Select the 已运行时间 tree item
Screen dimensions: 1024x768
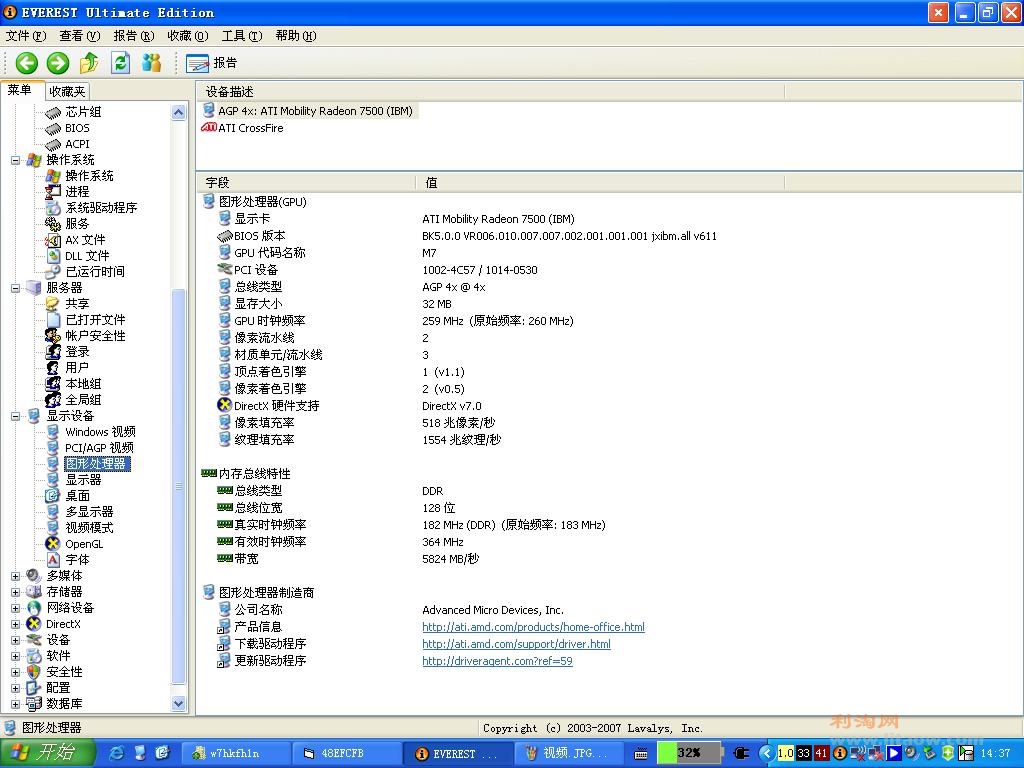(x=95, y=272)
